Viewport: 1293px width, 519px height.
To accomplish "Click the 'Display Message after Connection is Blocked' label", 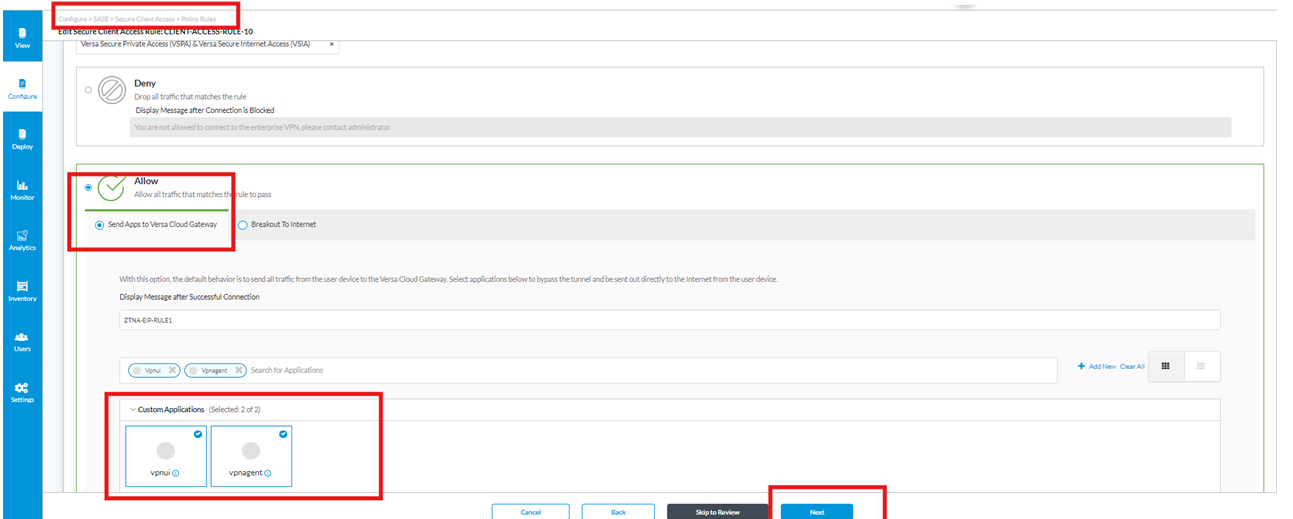I will point(204,110).
